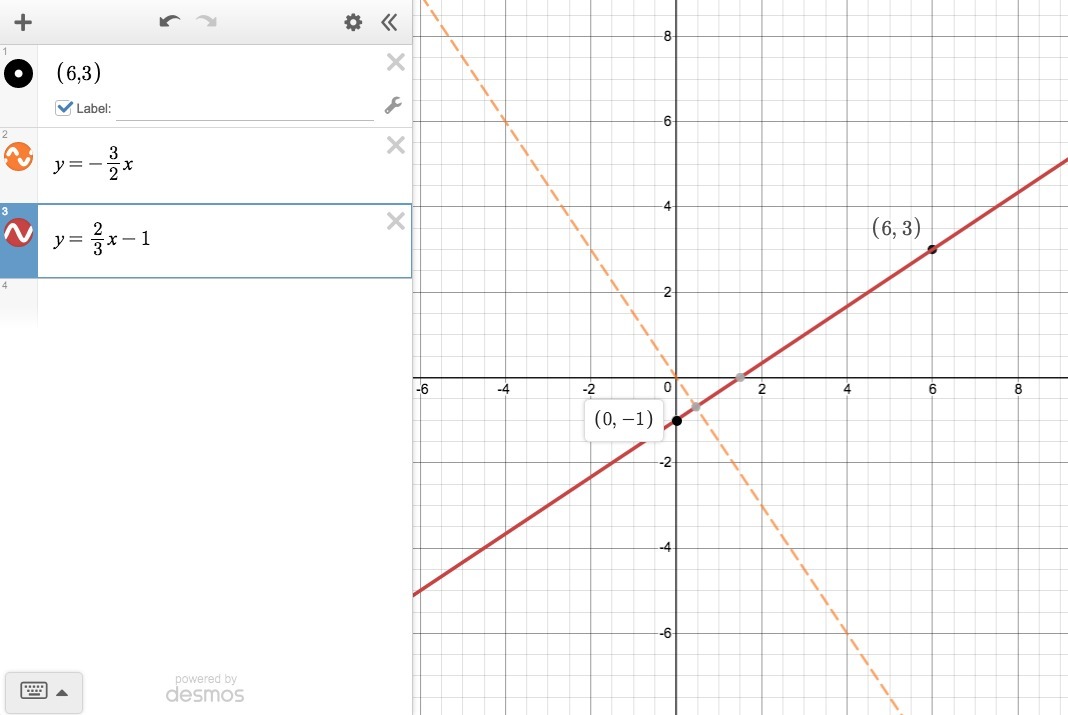Viewport: 1068px width, 715px height.
Task: Delete the y=2/3x-1 expression
Action: click(396, 221)
